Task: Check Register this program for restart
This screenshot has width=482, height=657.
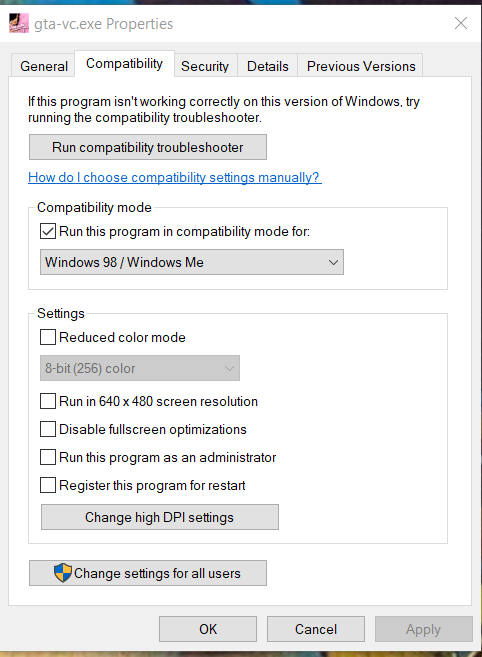Action: pos(48,485)
